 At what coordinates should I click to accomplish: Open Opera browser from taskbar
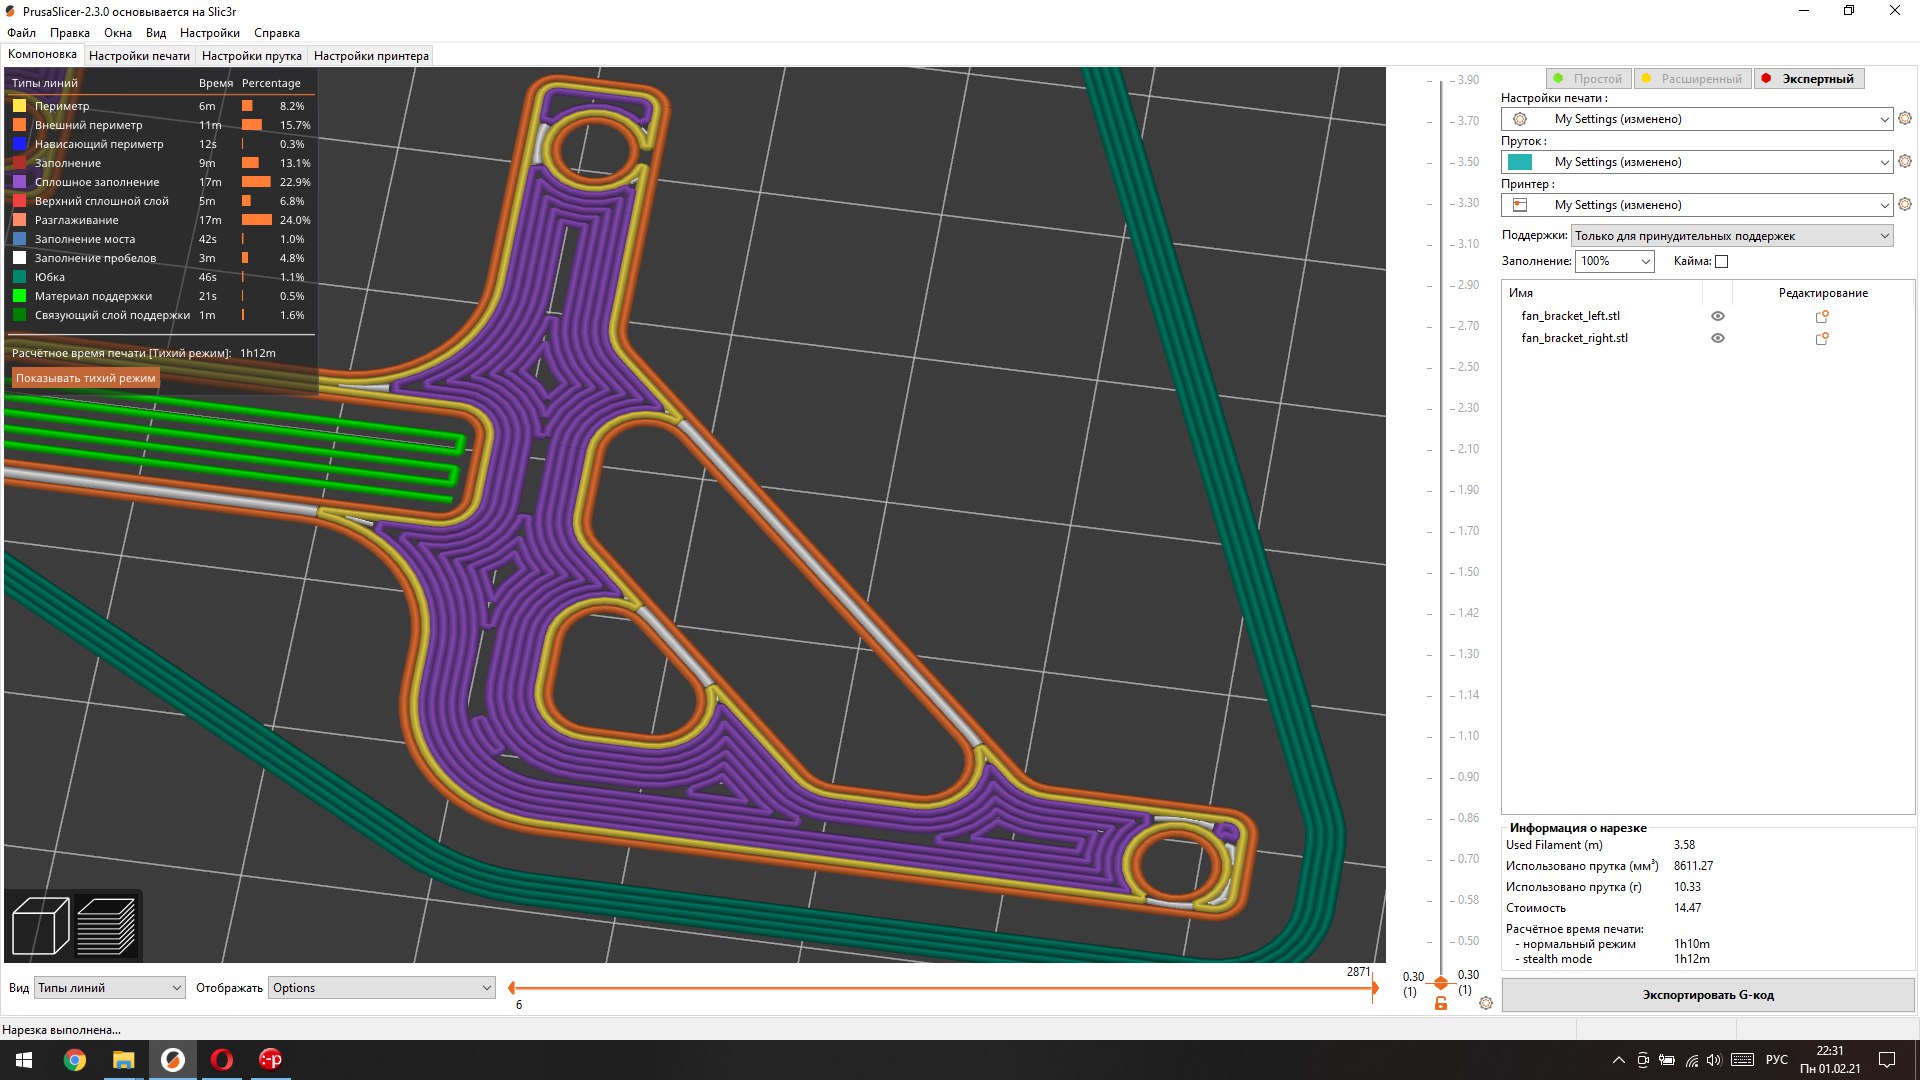tap(222, 1060)
